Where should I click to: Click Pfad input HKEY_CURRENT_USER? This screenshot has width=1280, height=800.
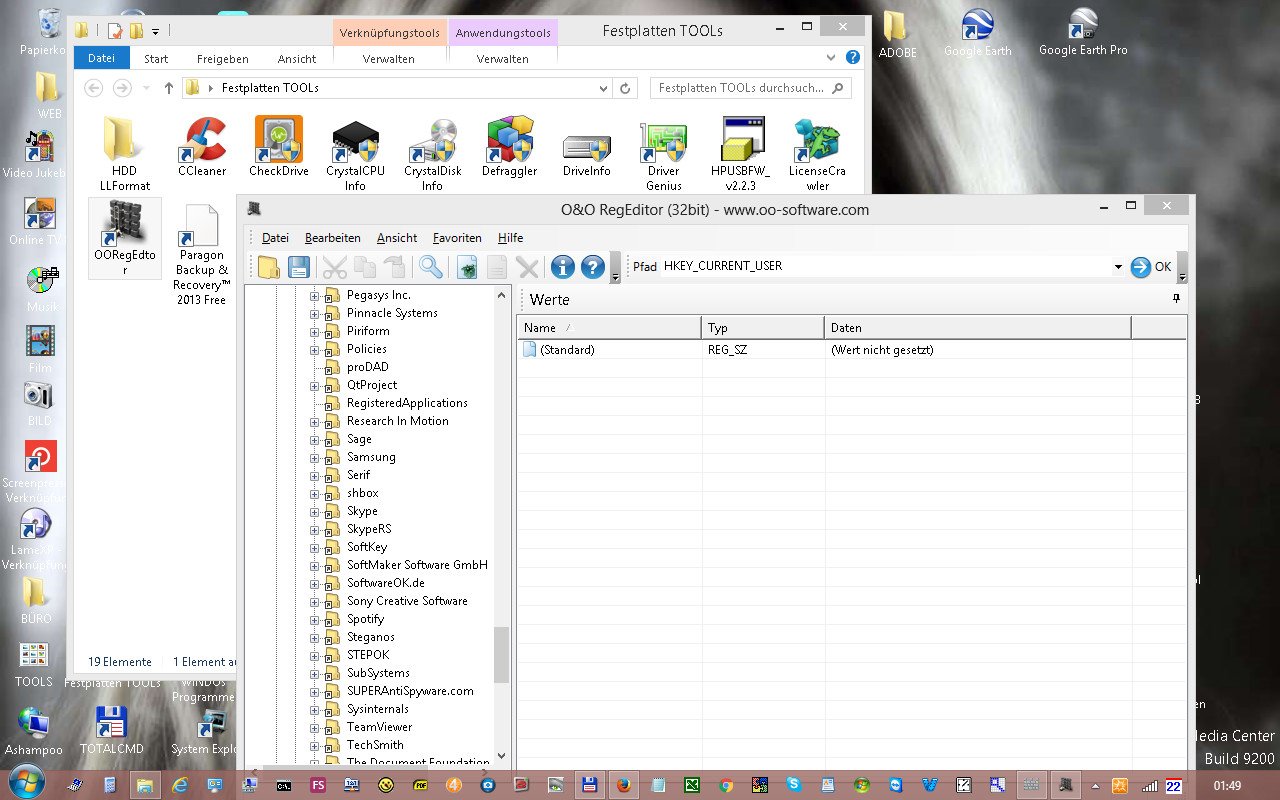(886, 267)
